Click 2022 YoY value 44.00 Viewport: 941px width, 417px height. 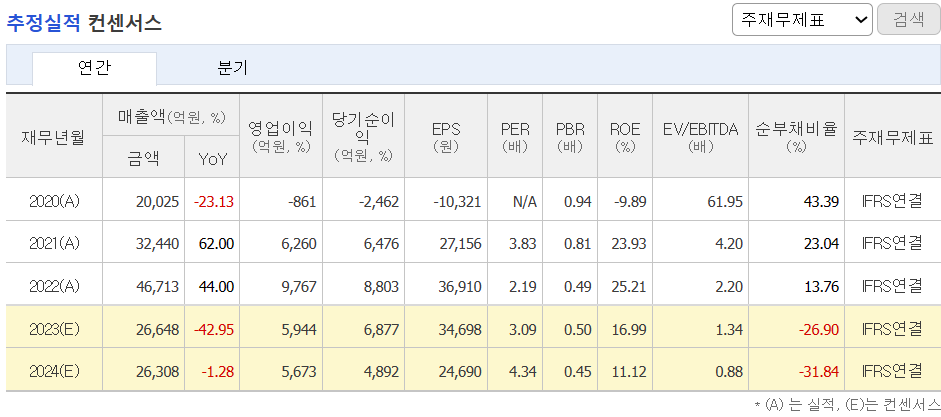216,287
